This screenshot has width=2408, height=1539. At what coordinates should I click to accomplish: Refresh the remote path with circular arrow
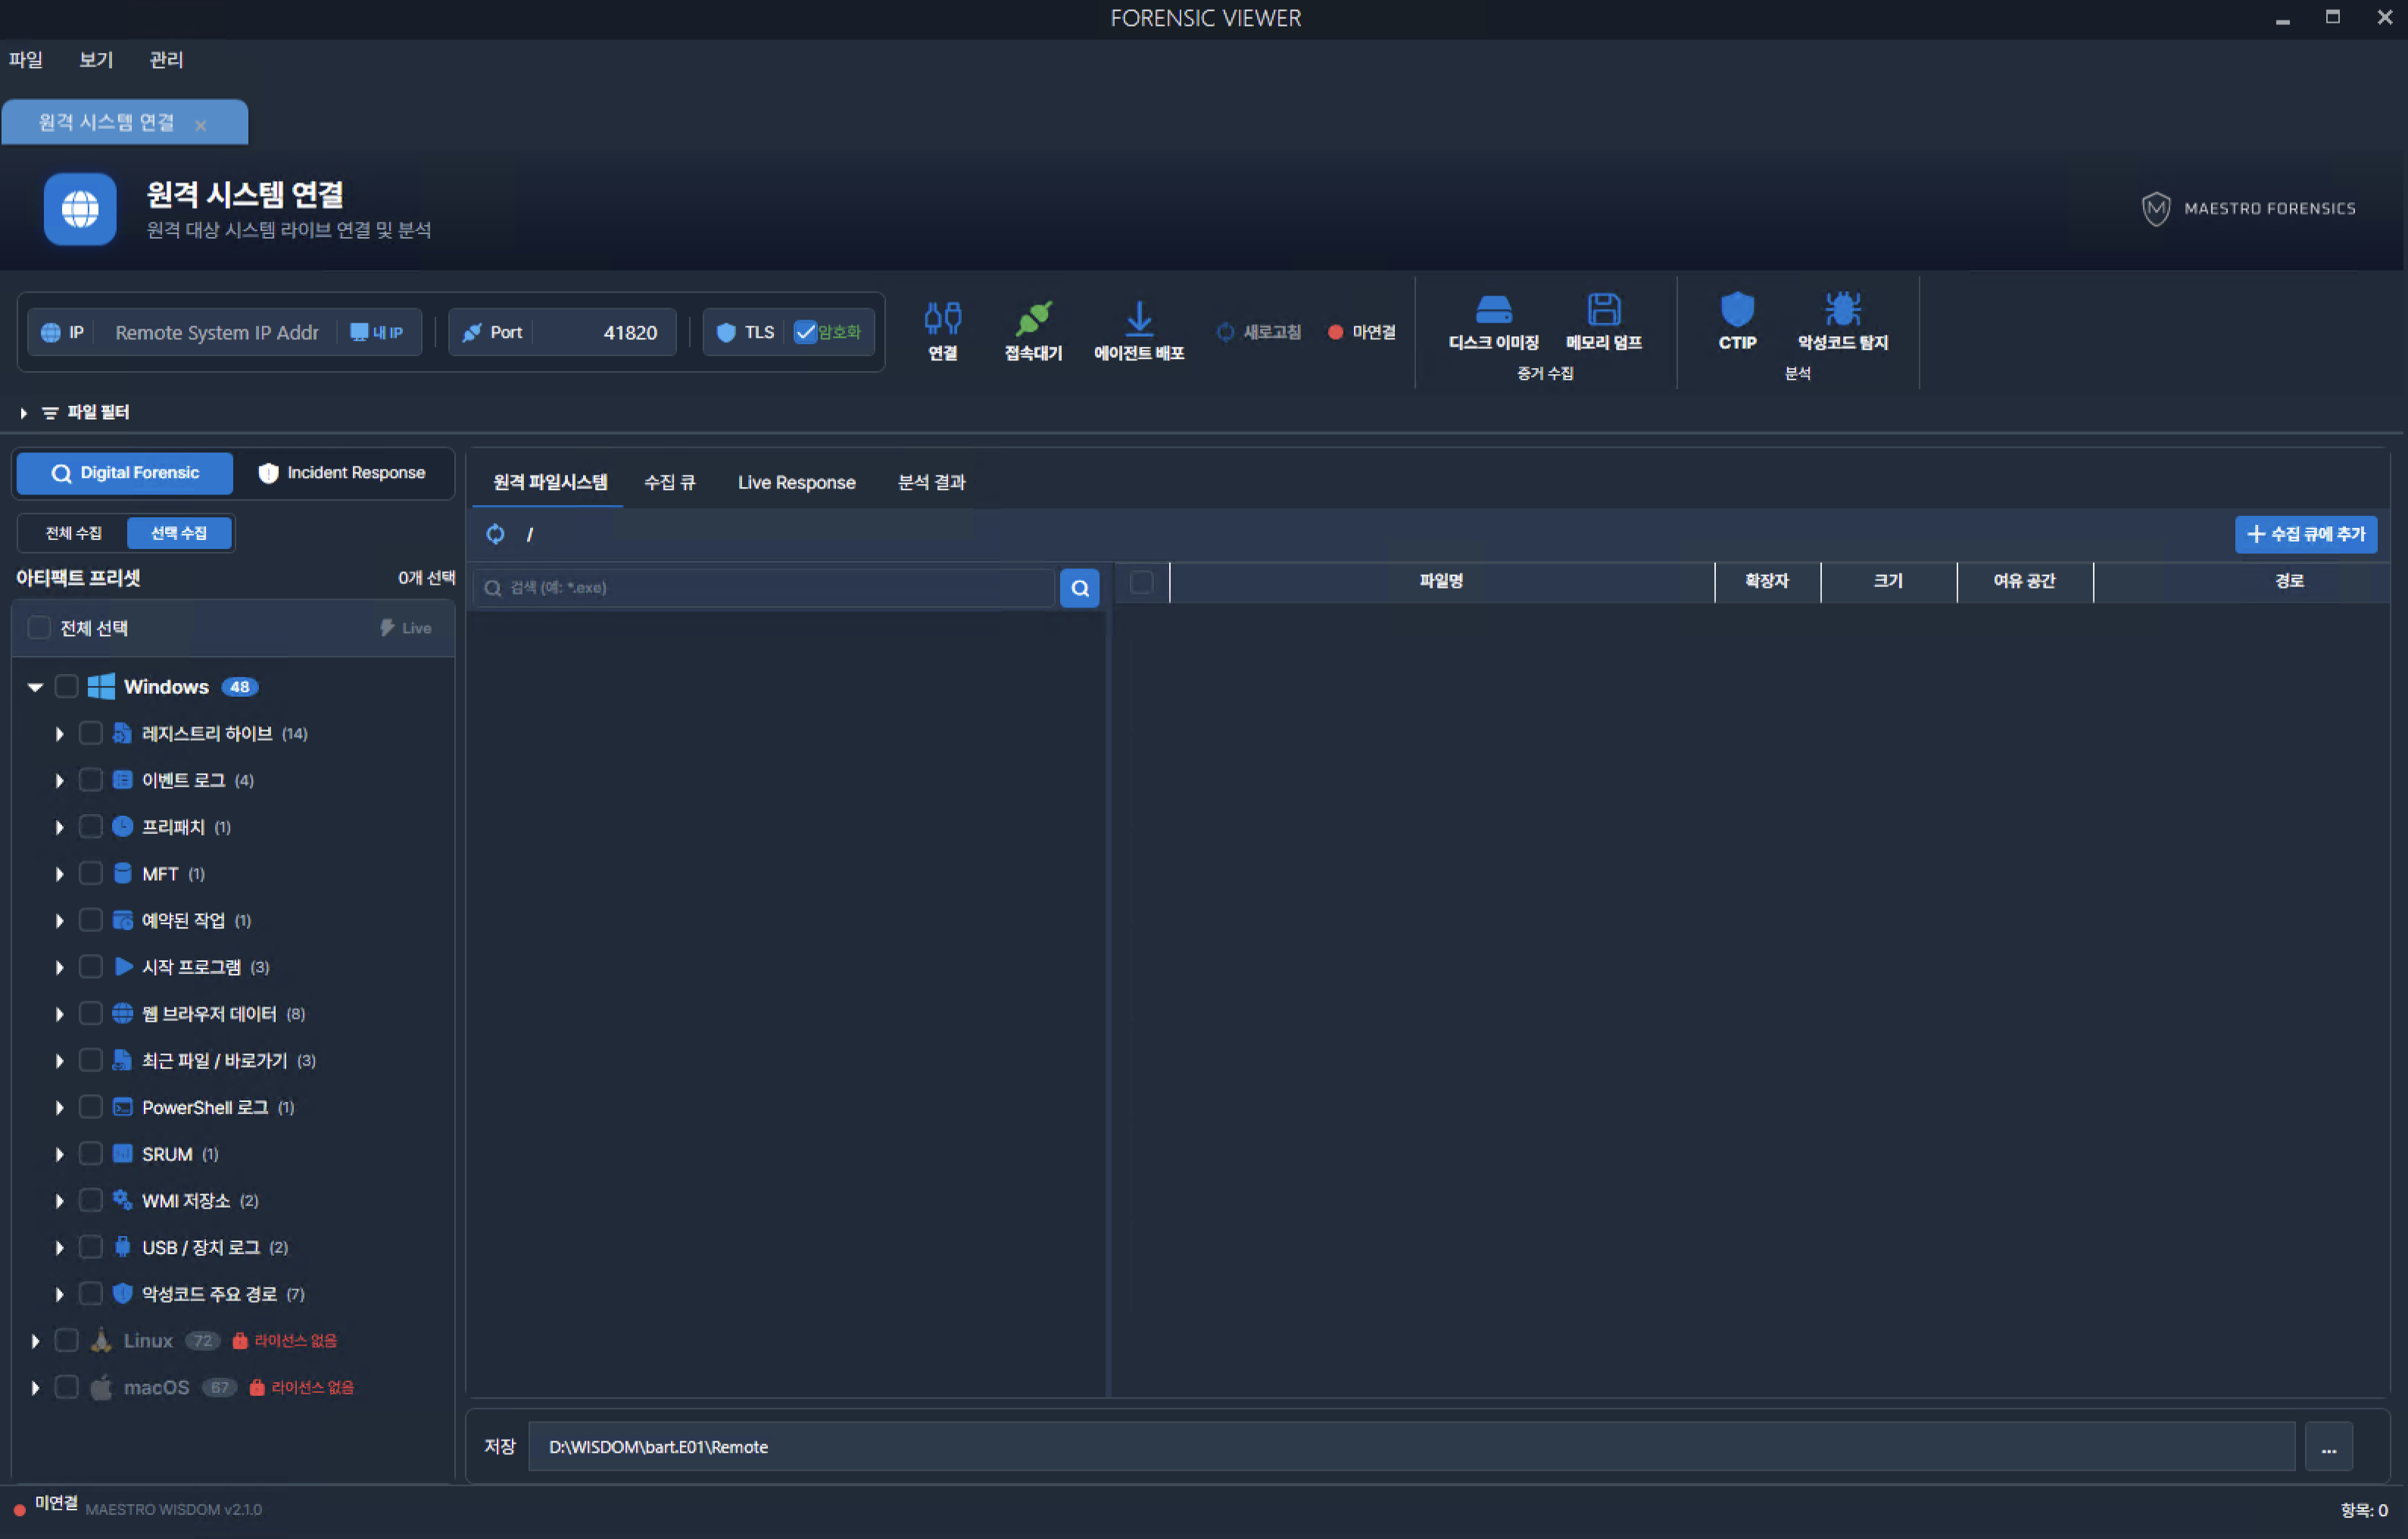[495, 534]
